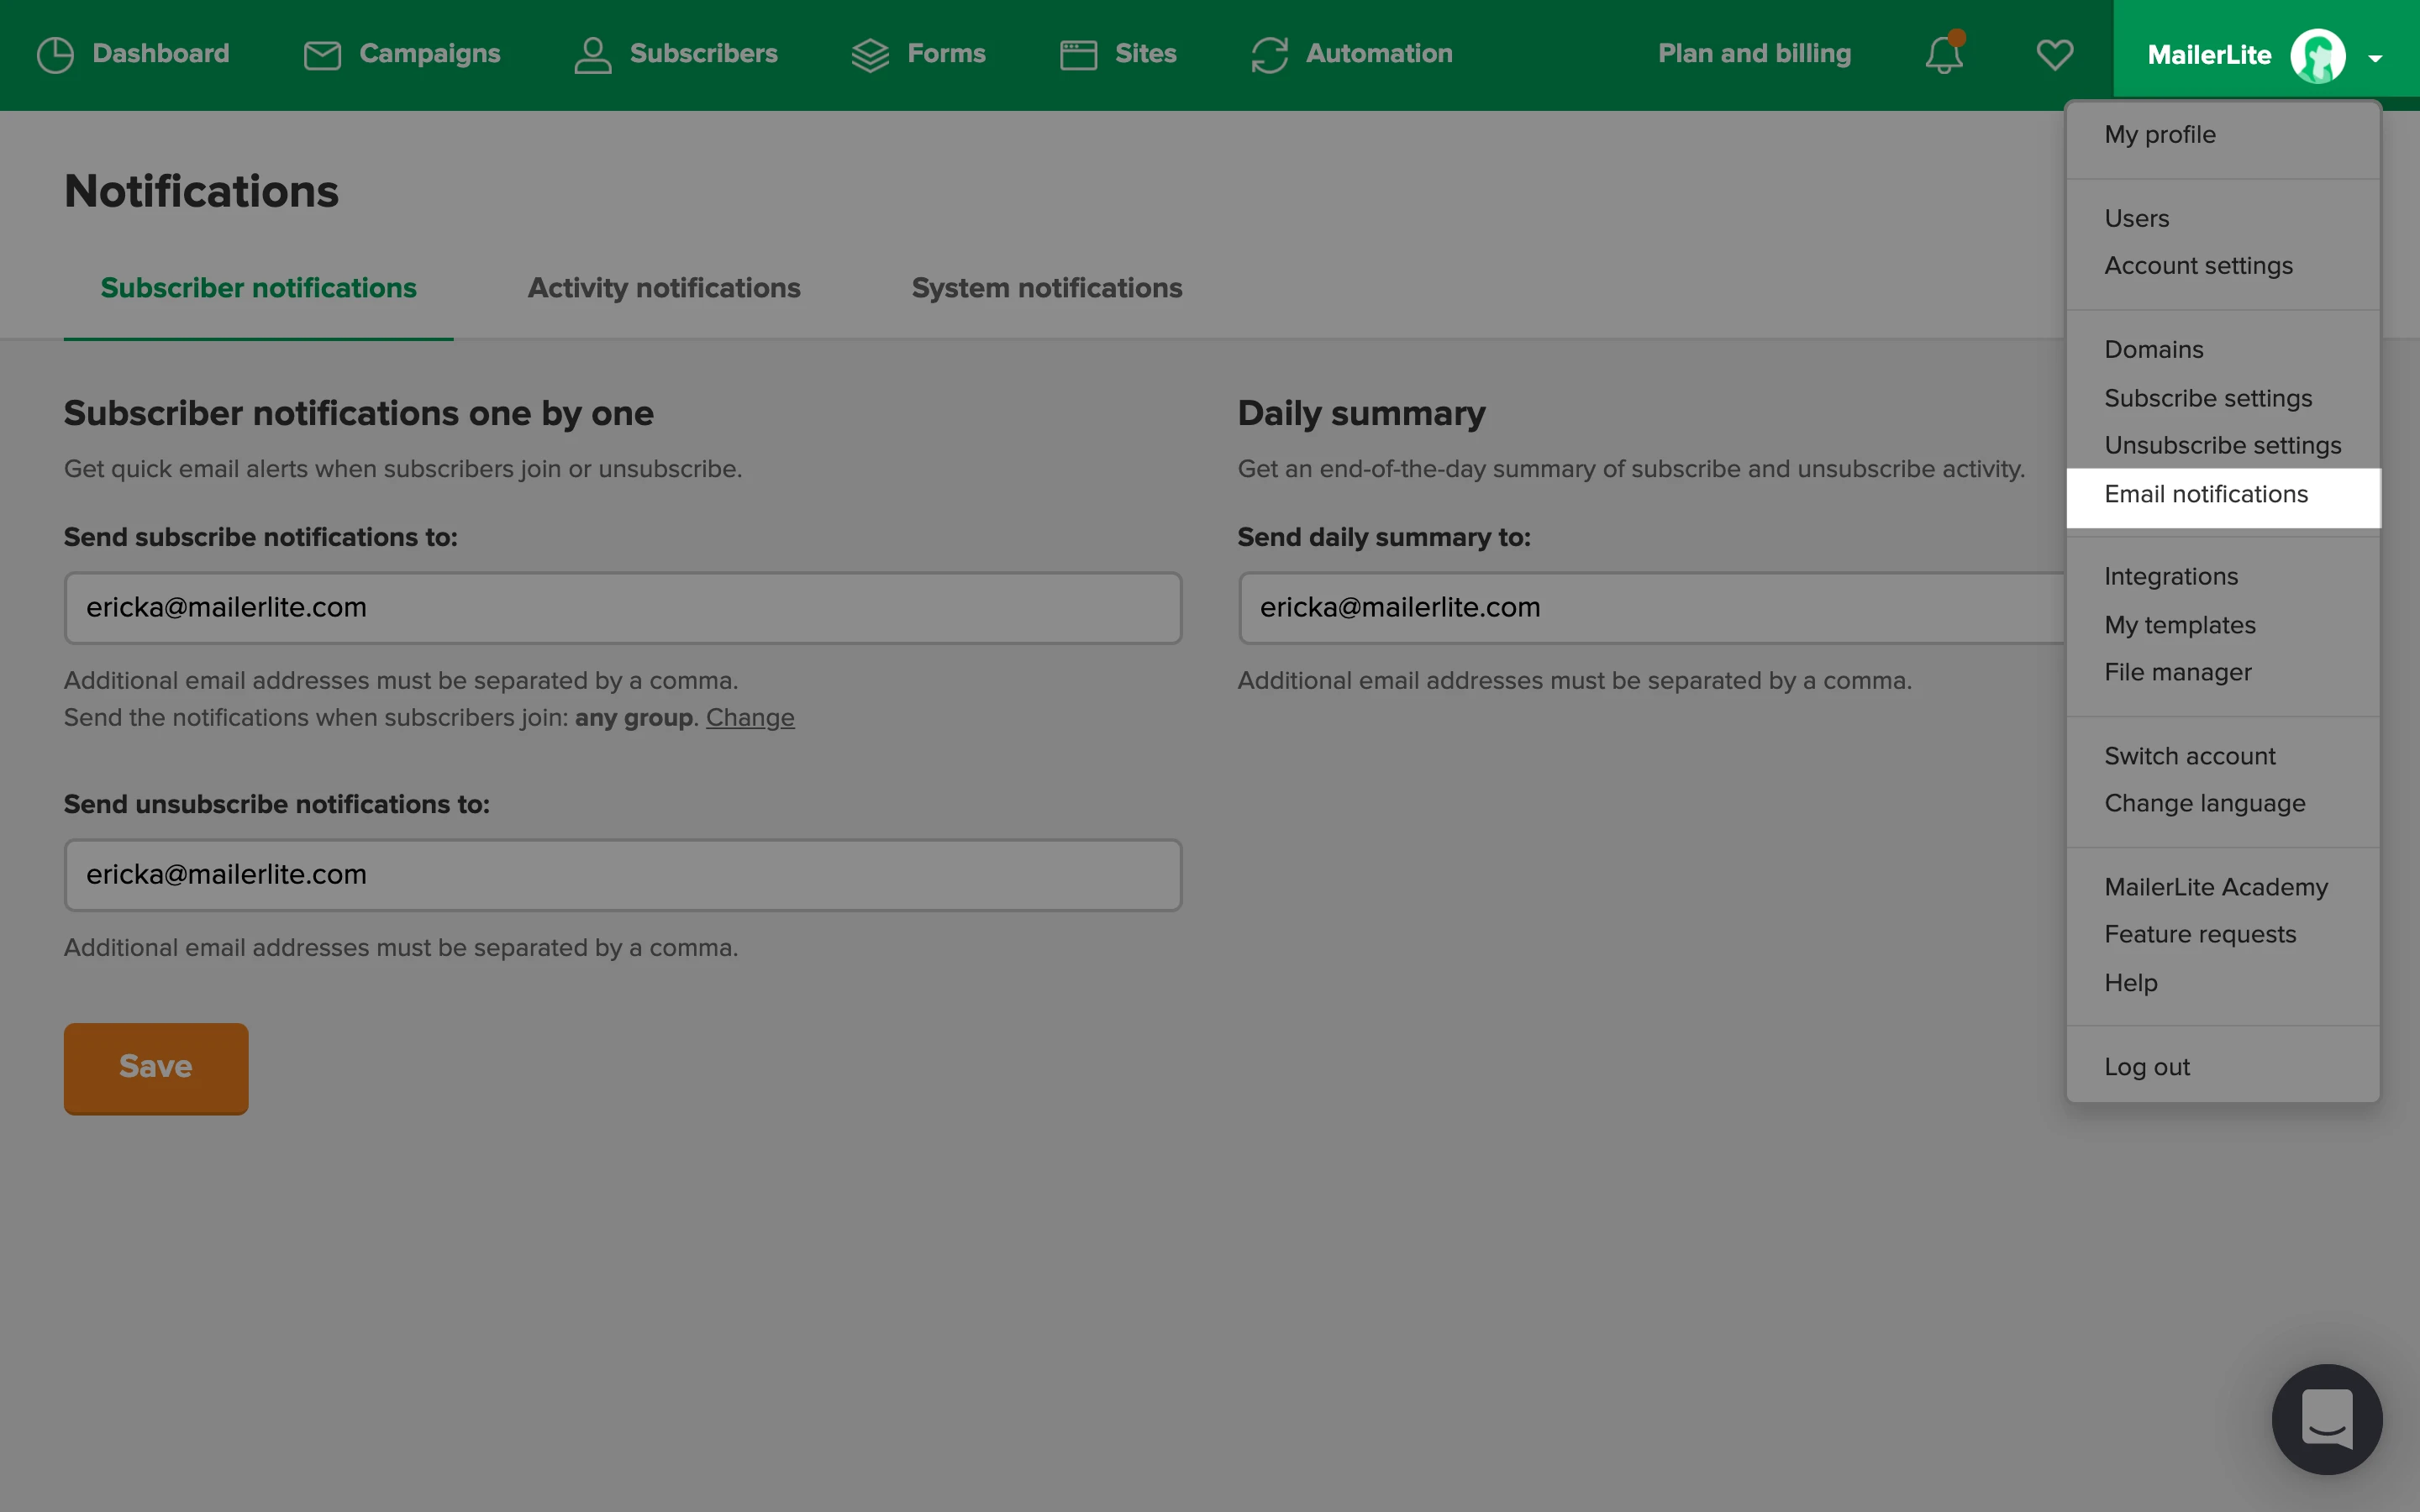Screen dimensions: 2420x1512
Task: Open the chat support widget
Action: pos(2326,1418)
